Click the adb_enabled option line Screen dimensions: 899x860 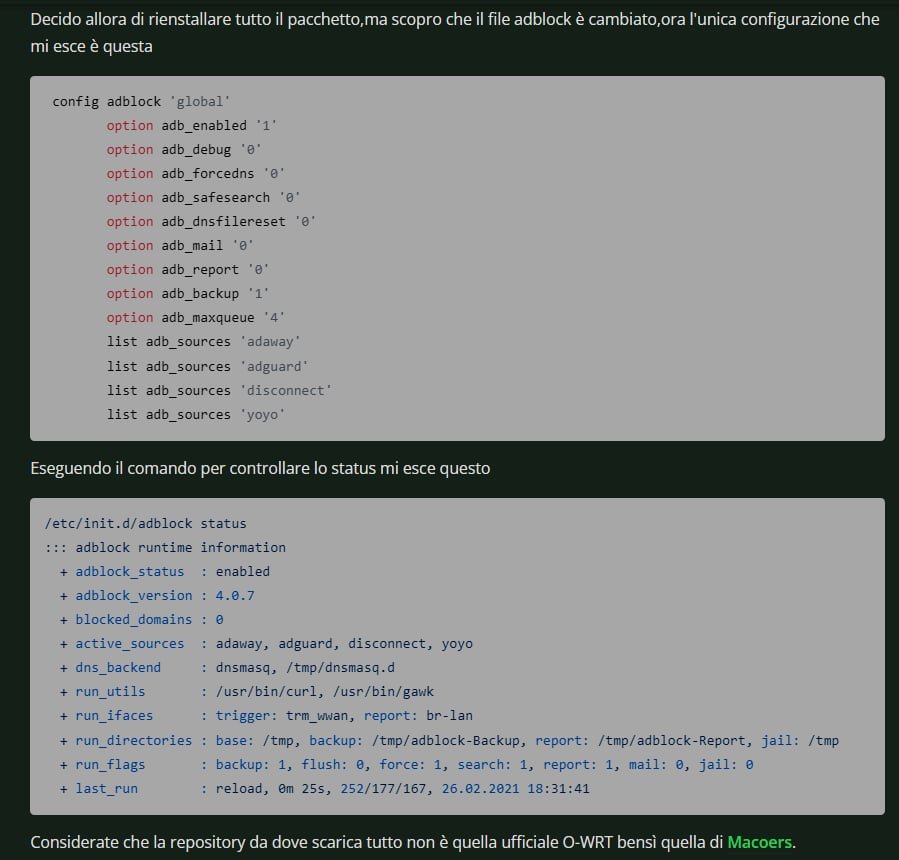pyautogui.click(x=191, y=126)
